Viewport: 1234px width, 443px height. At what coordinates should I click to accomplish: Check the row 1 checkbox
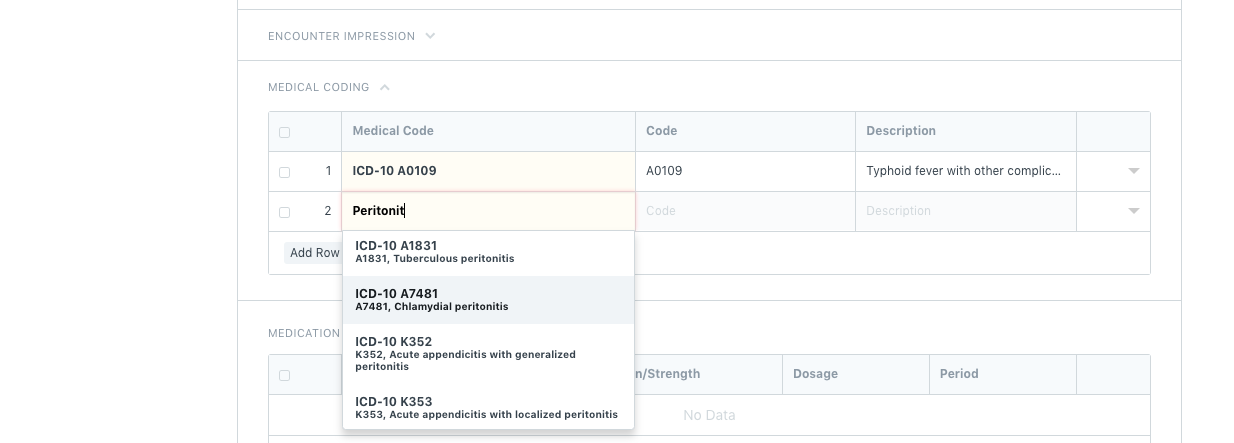coord(284,172)
